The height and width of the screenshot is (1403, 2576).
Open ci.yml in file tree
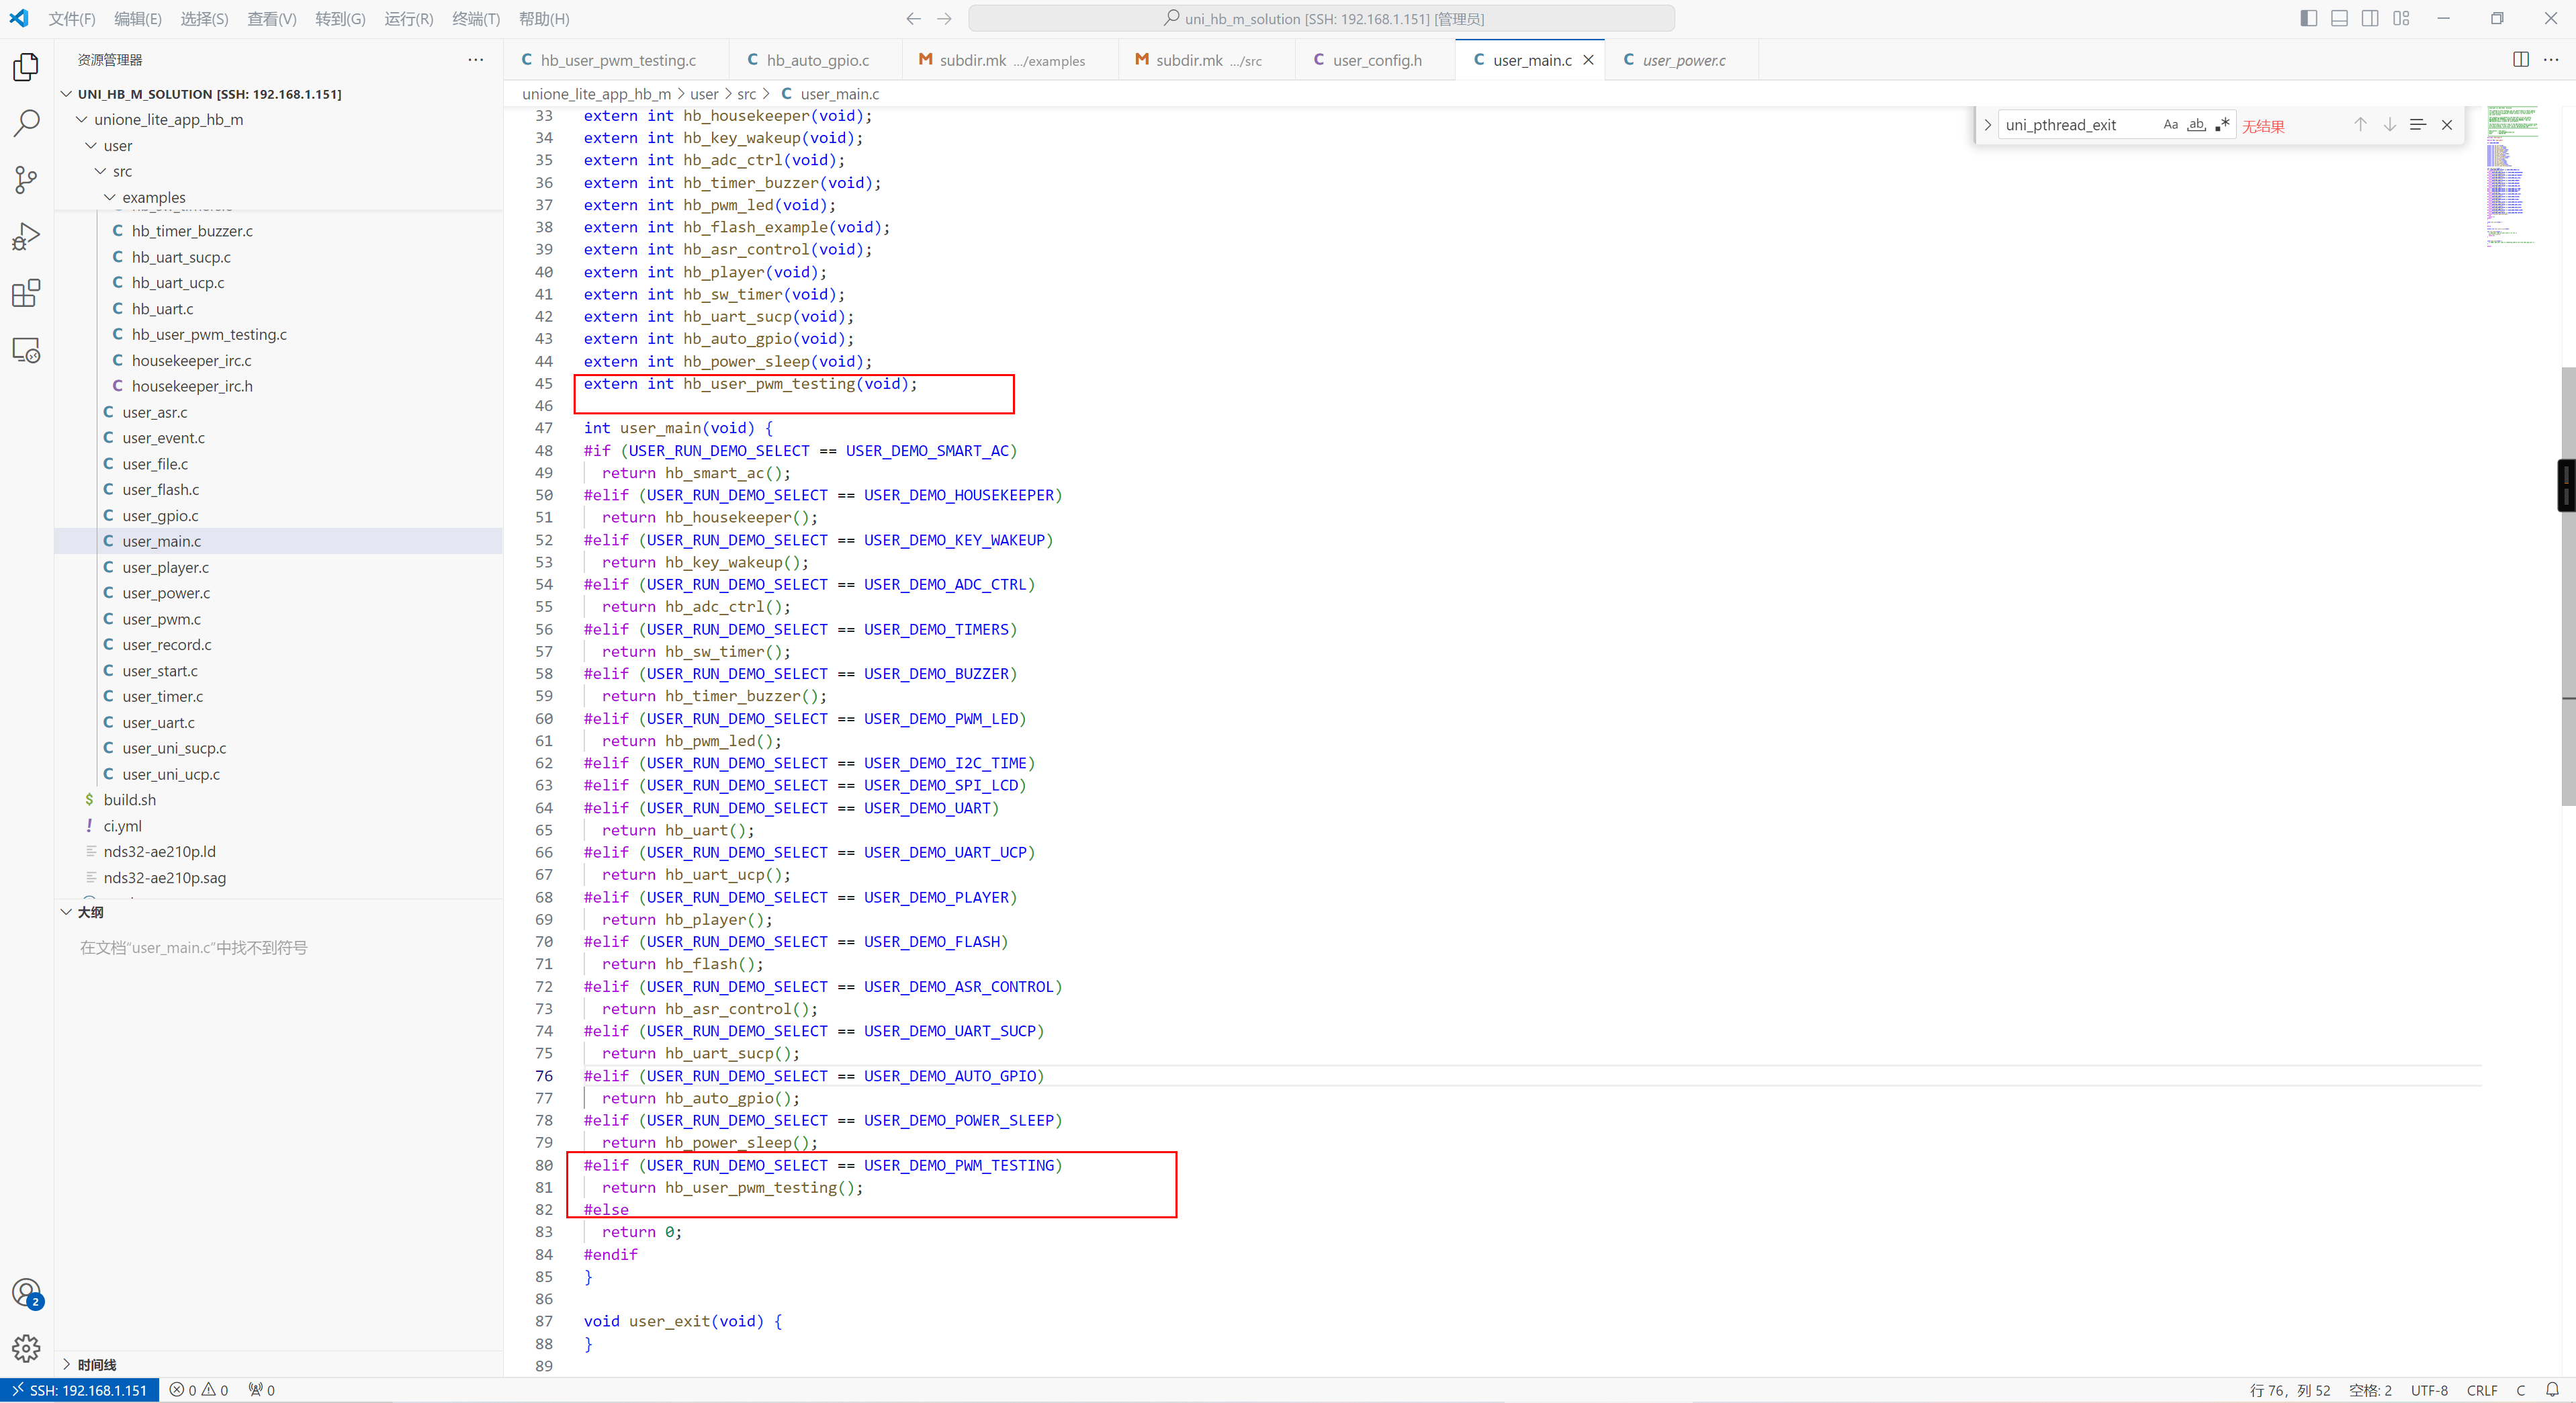122,826
